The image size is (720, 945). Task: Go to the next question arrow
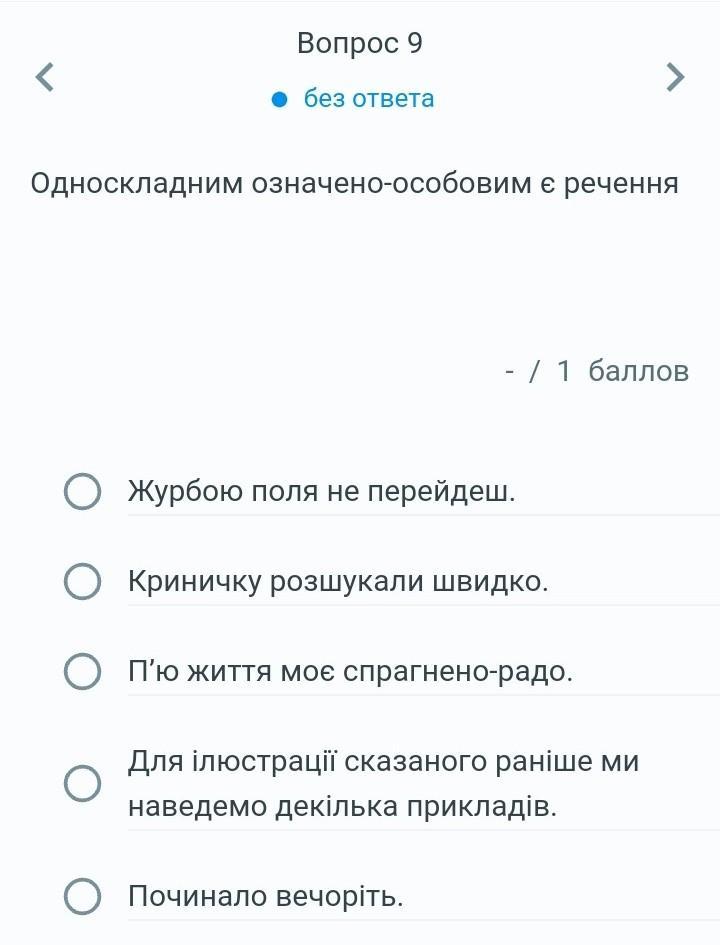pos(676,76)
